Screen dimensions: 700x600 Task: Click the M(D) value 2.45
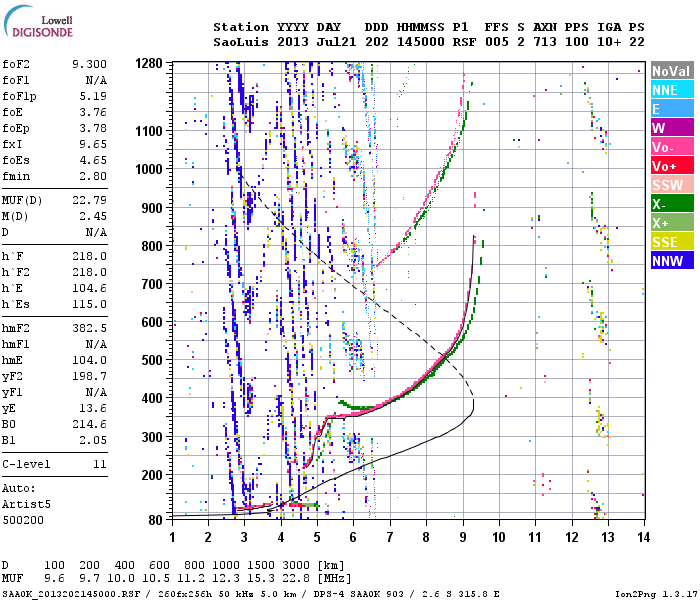click(93, 216)
